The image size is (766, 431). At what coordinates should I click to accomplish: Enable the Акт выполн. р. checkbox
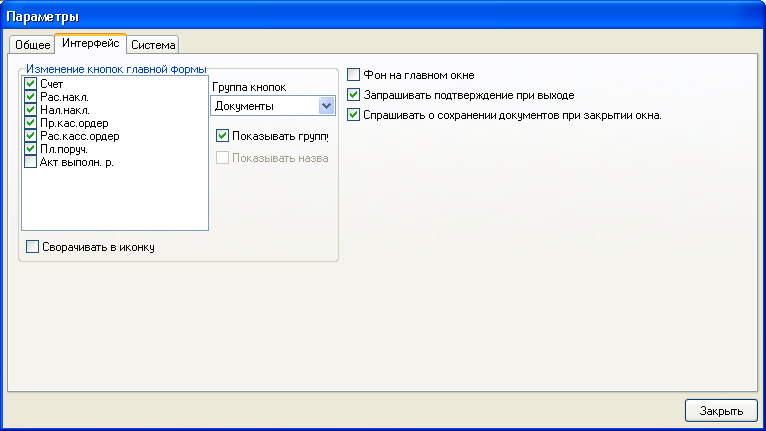30,162
